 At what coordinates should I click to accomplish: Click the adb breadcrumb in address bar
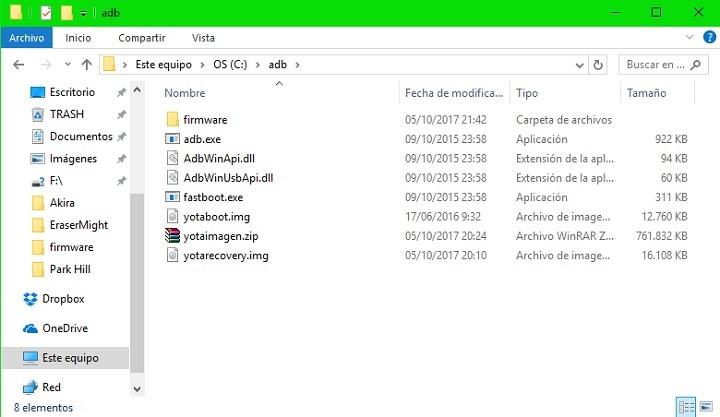click(x=278, y=65)
